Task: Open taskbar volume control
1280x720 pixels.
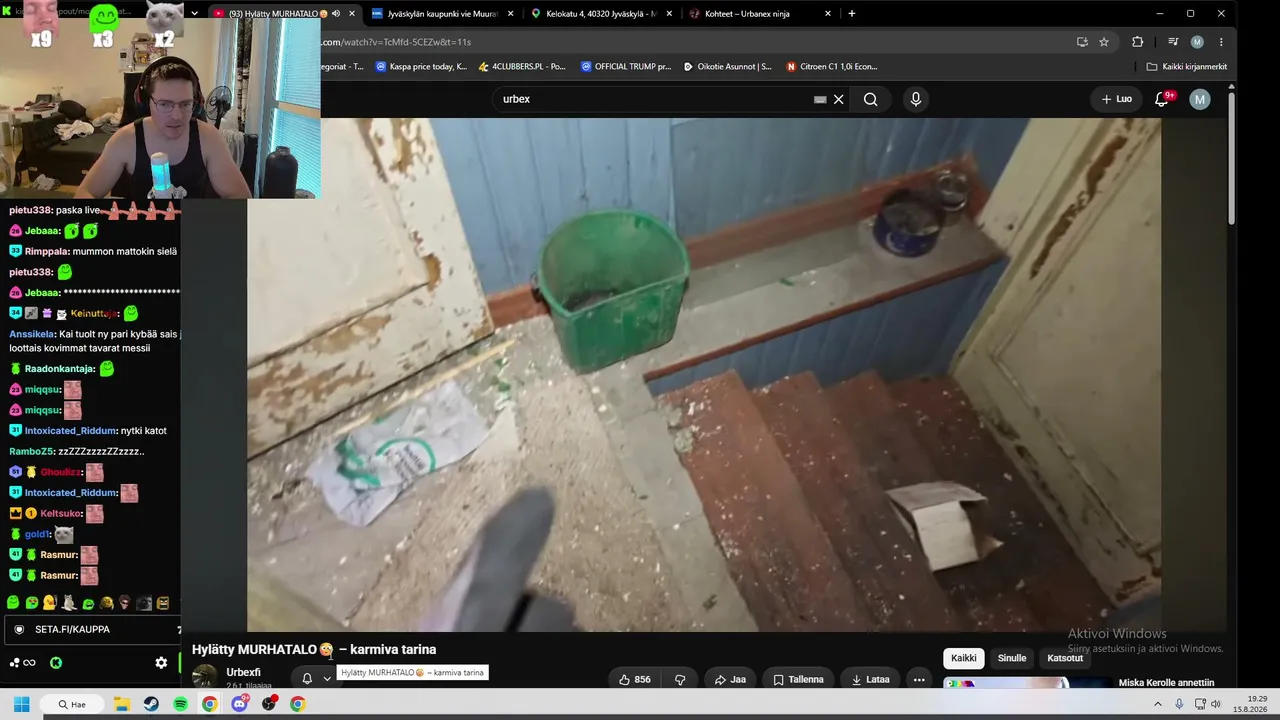Action: point(1216,704)
